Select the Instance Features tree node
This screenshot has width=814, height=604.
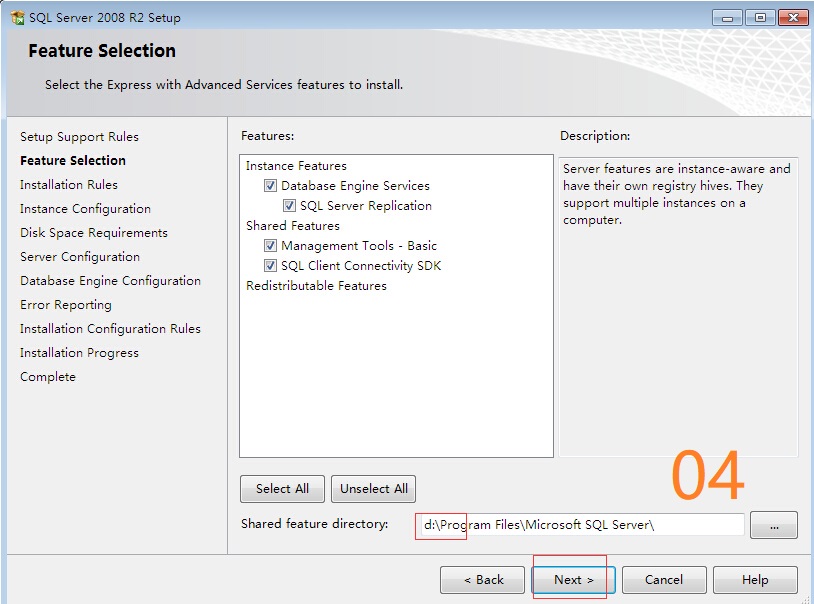pyautogui.click(x=296, y=166)
